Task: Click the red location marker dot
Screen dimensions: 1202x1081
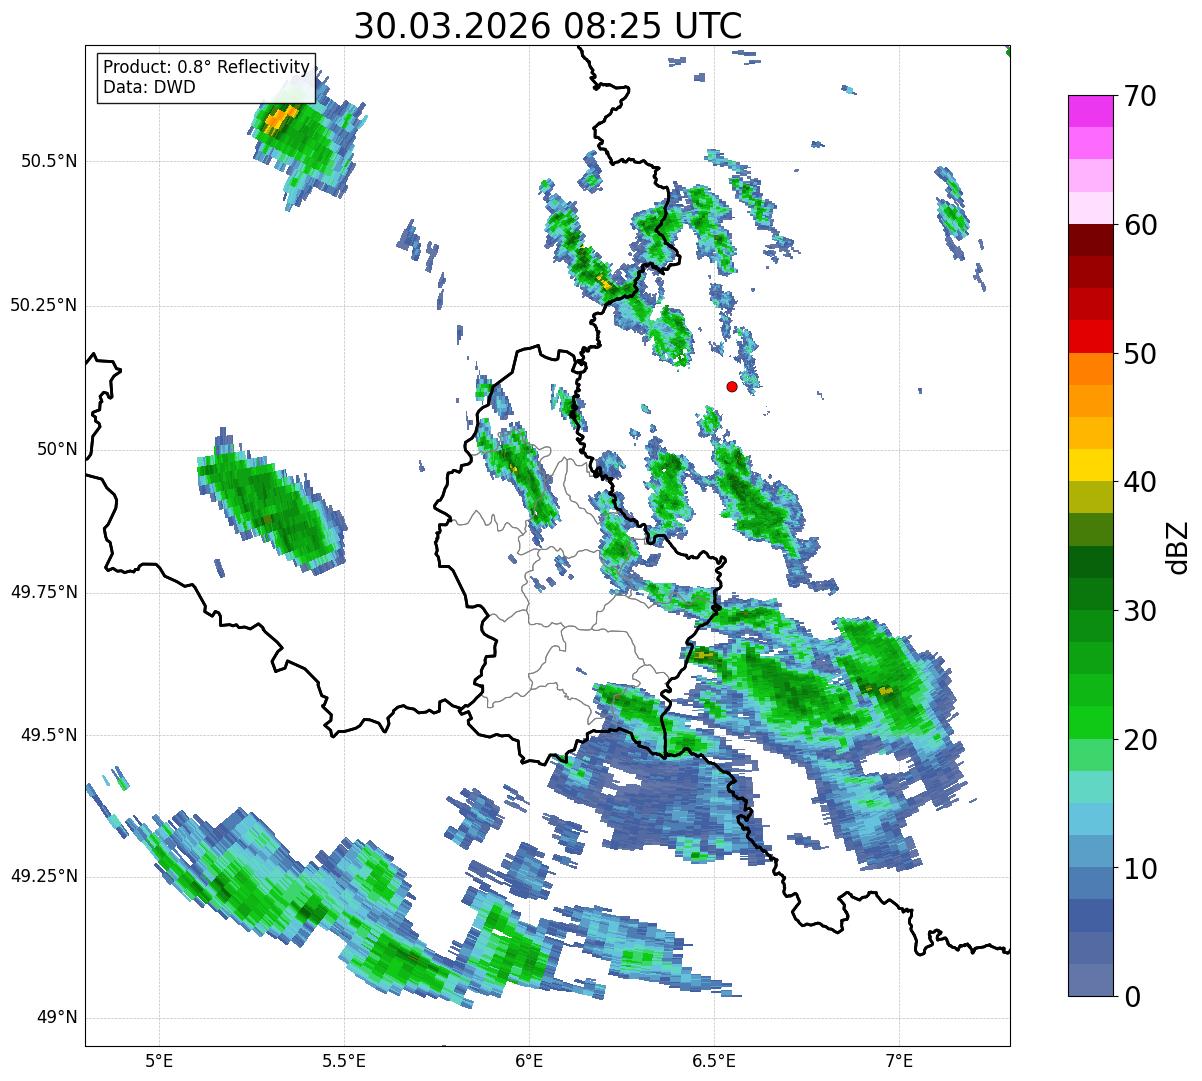Action: [x=732, y=386]
